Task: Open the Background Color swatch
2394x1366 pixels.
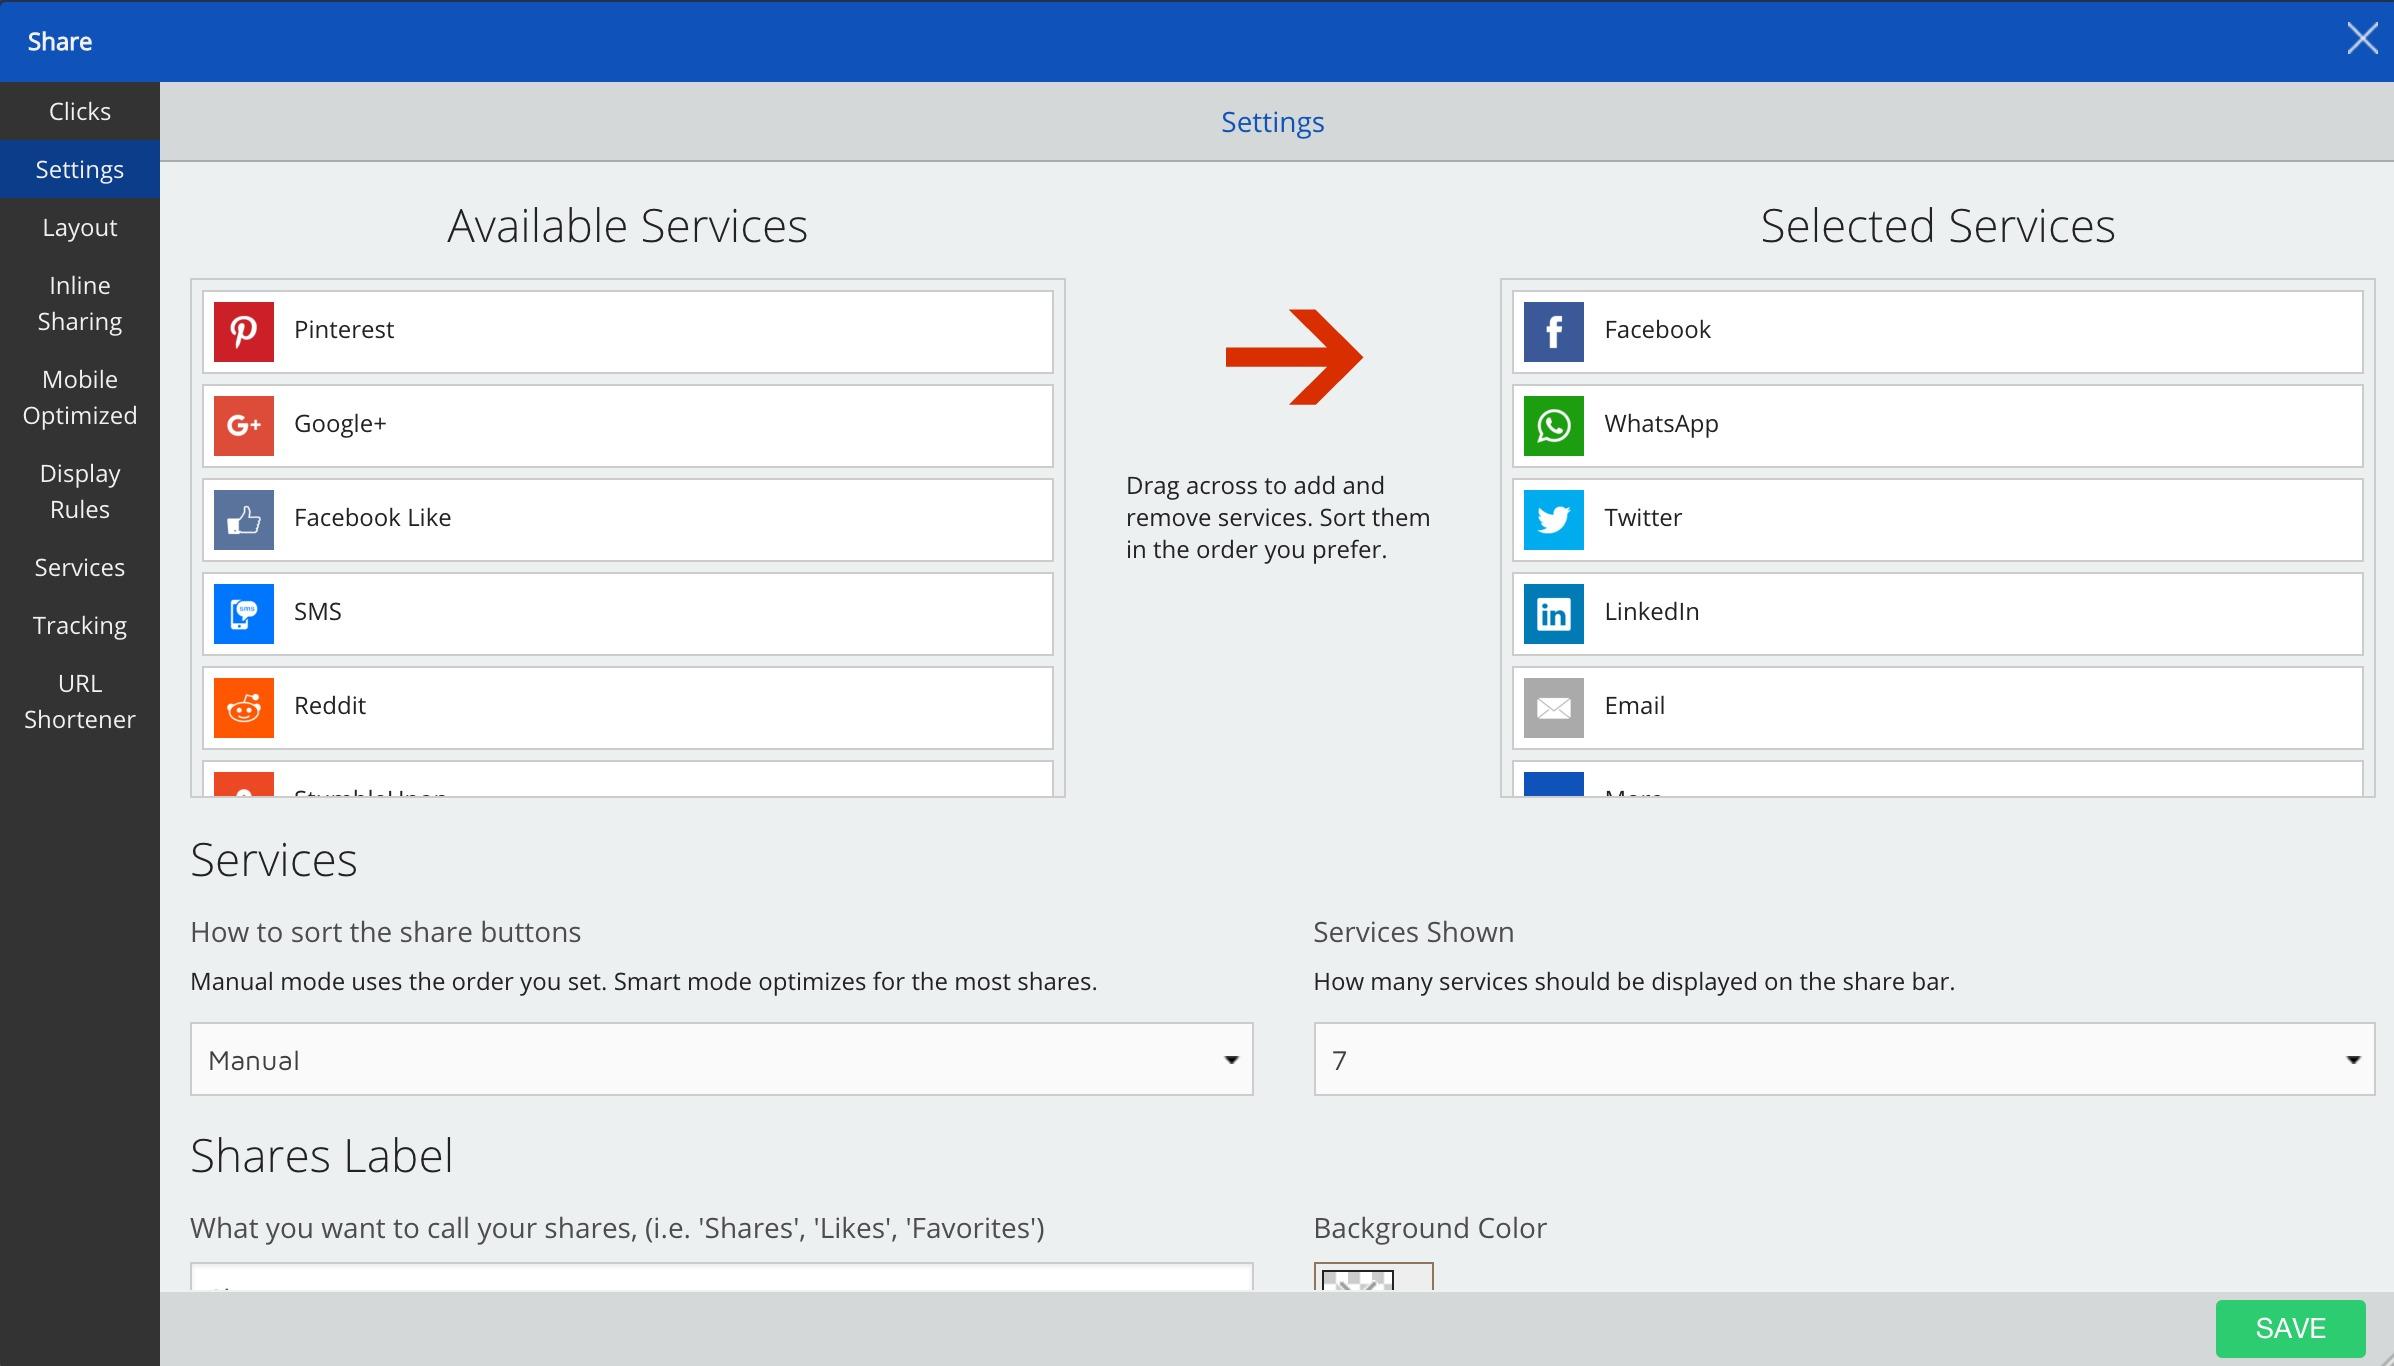Action: pyautogui.click(x=1373, y=1277)
